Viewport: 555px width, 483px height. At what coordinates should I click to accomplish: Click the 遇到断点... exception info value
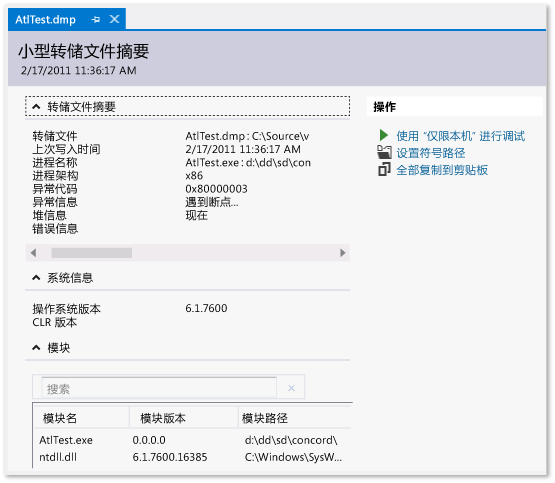click(212, 202)
